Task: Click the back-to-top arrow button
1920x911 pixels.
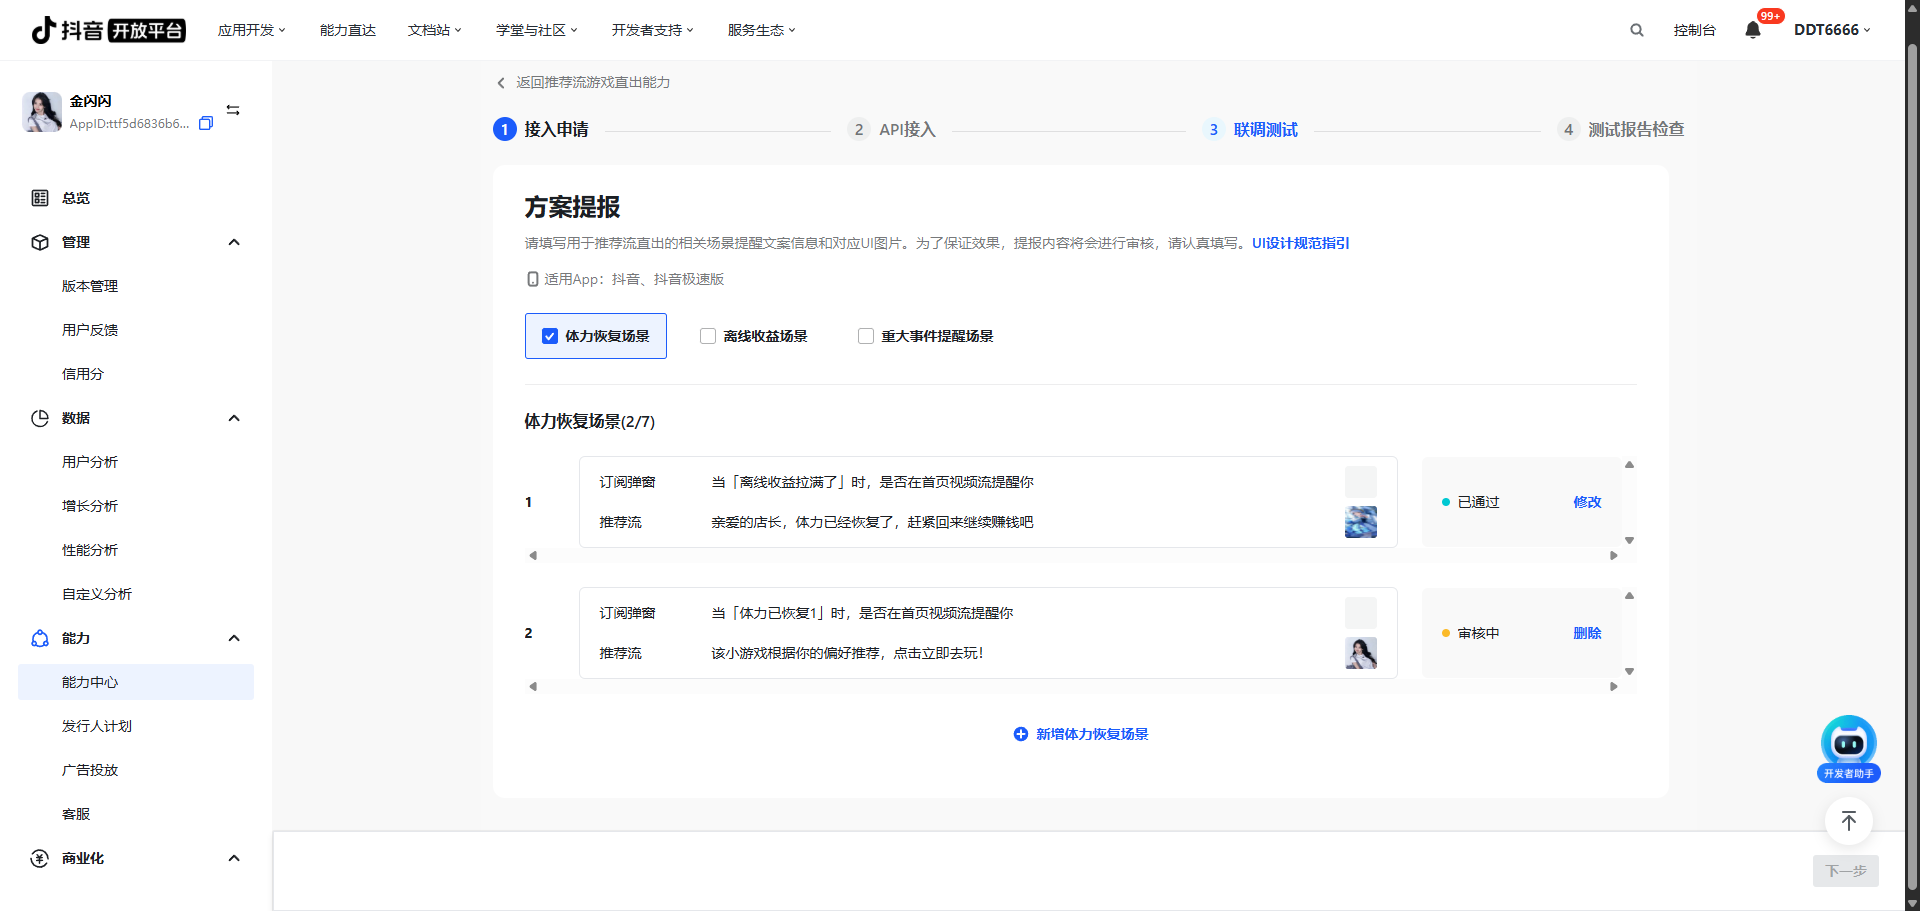Action: pos(1848,821)
